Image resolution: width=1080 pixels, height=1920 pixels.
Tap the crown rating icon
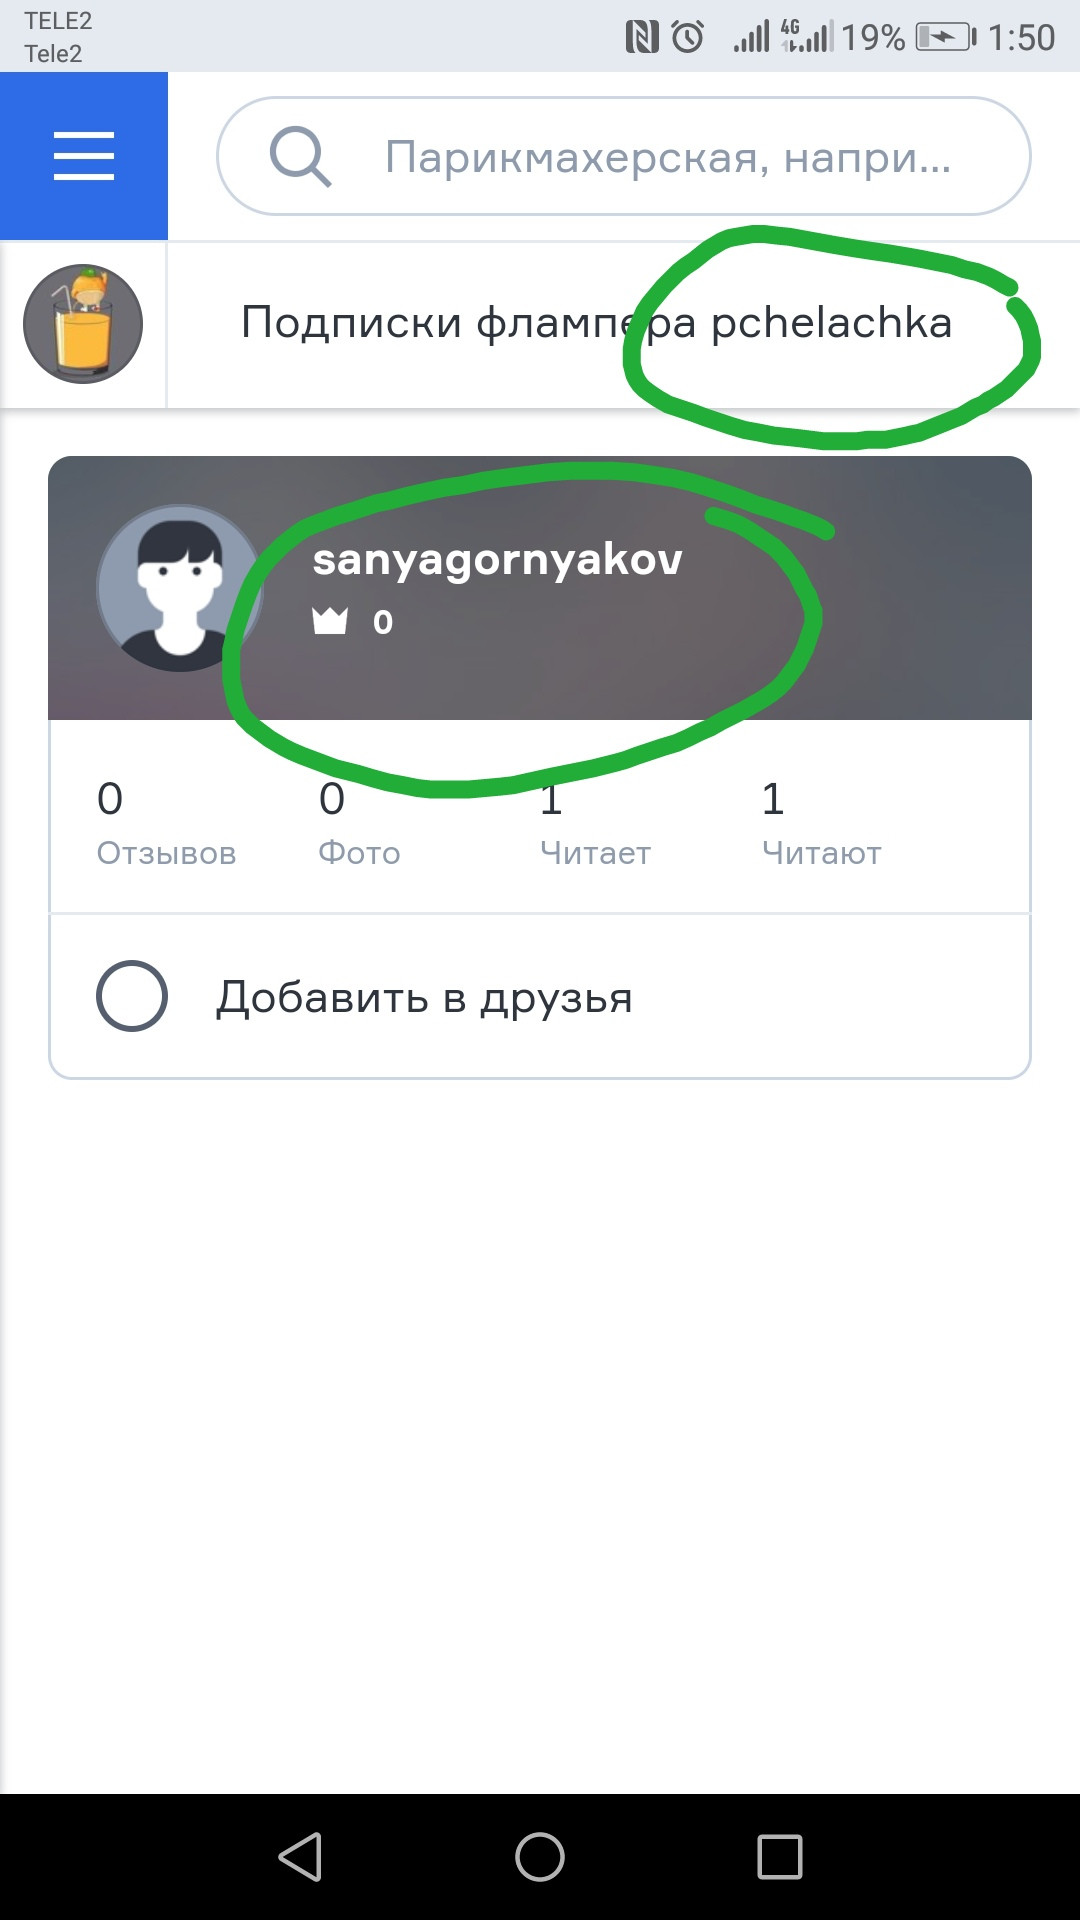coord(330,622)
